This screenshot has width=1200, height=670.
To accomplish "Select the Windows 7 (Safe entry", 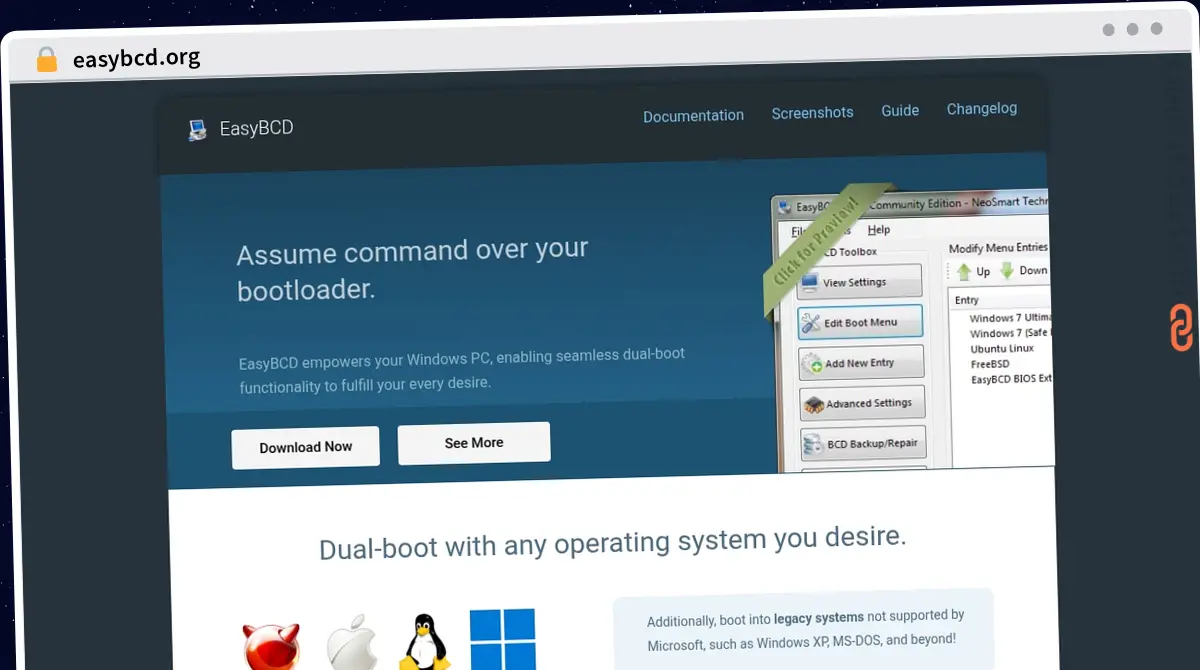I will (x=1010, y=333).
